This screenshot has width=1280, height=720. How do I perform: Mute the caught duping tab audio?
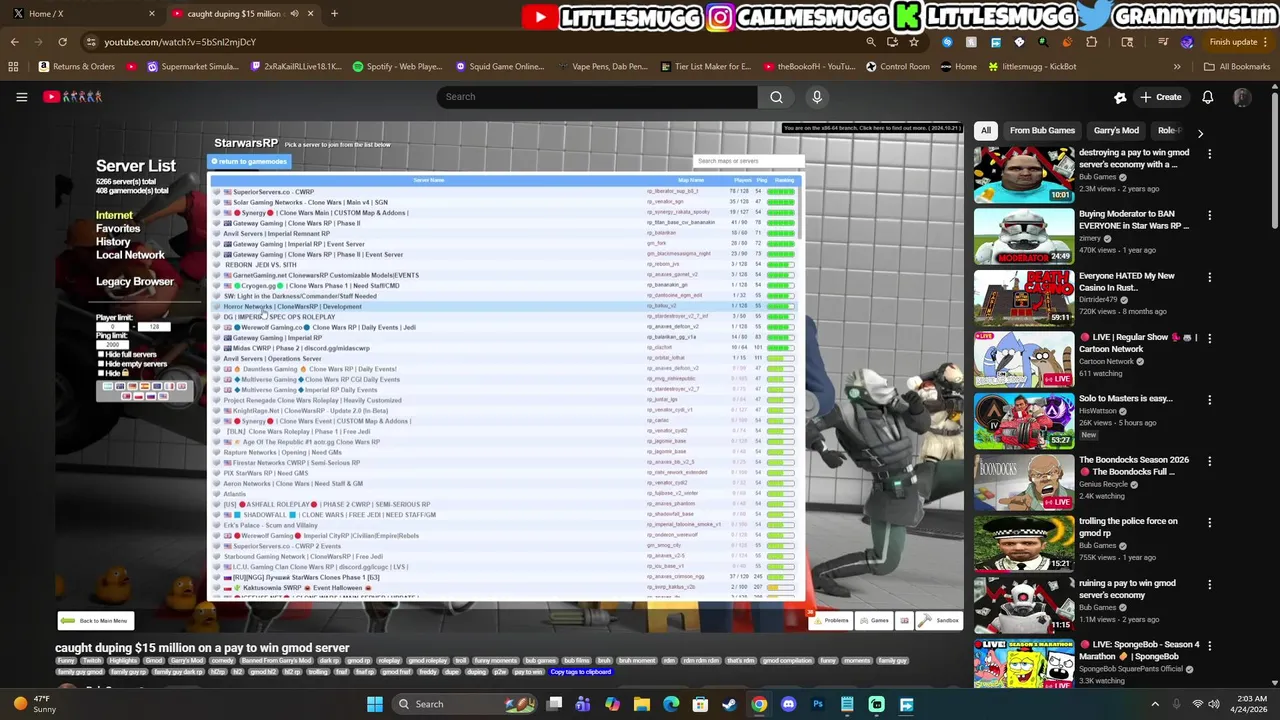pyautogui.click(x=294, y=14)
